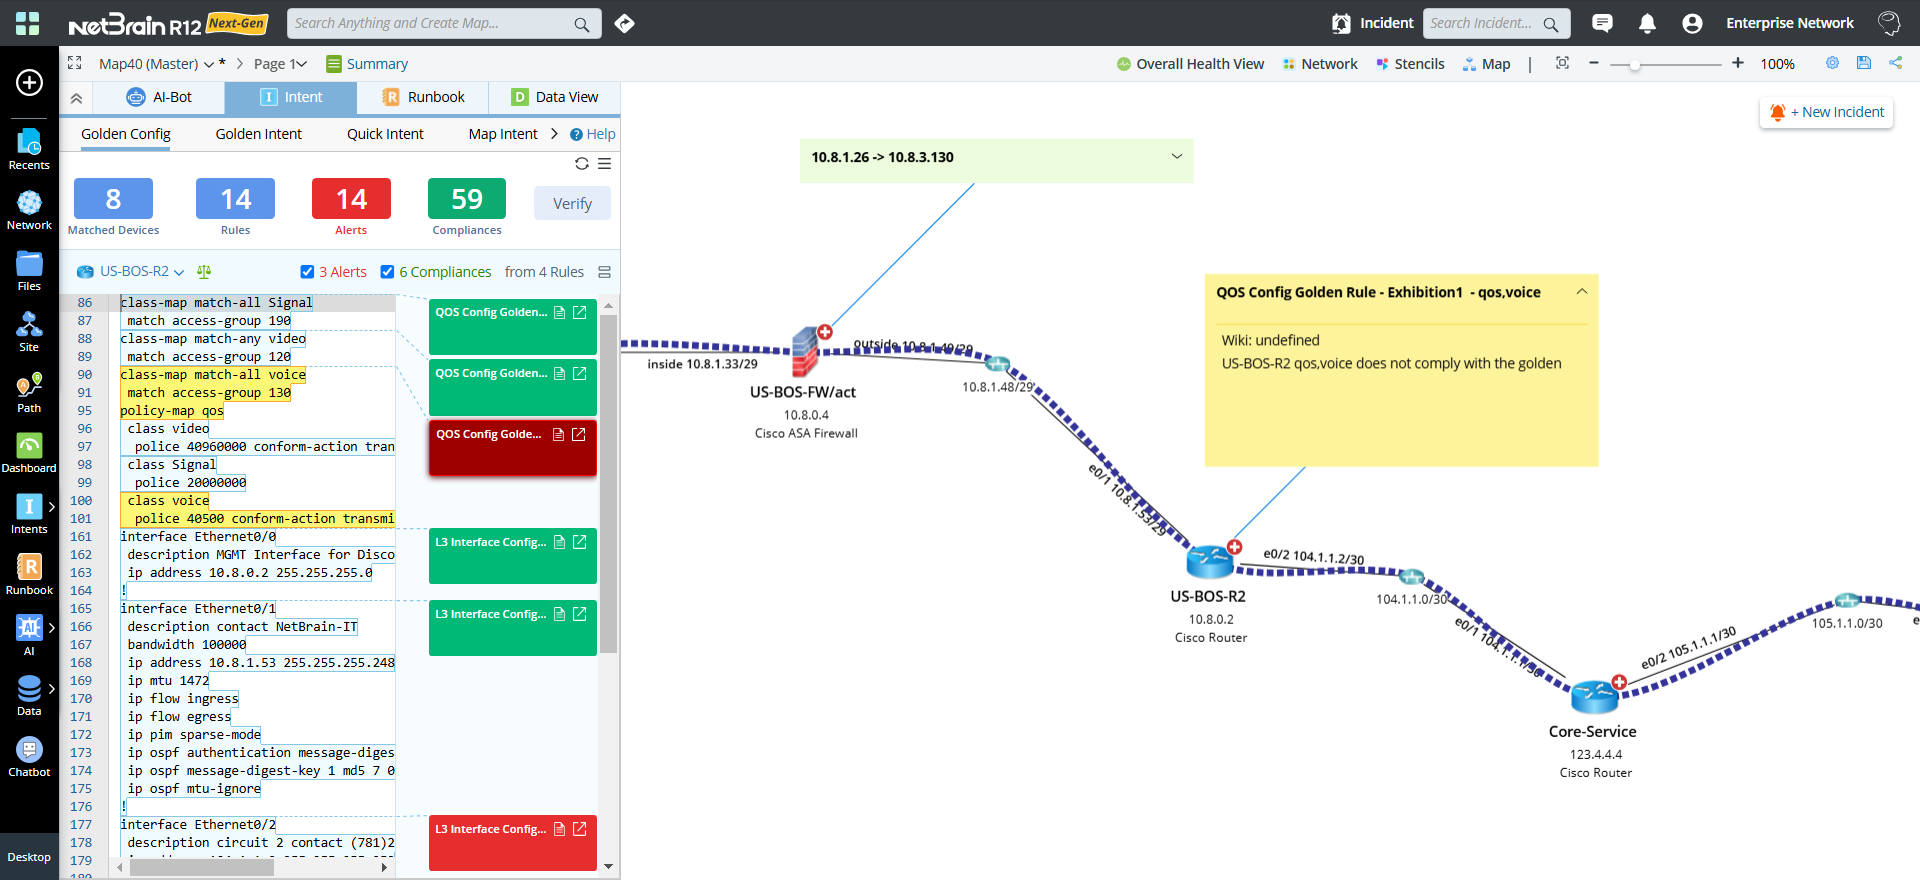The width and height of the screenshot is (1920, 880).
Task: Uncheck the 6 Compliances checkbox
Action: click(387, 271)
